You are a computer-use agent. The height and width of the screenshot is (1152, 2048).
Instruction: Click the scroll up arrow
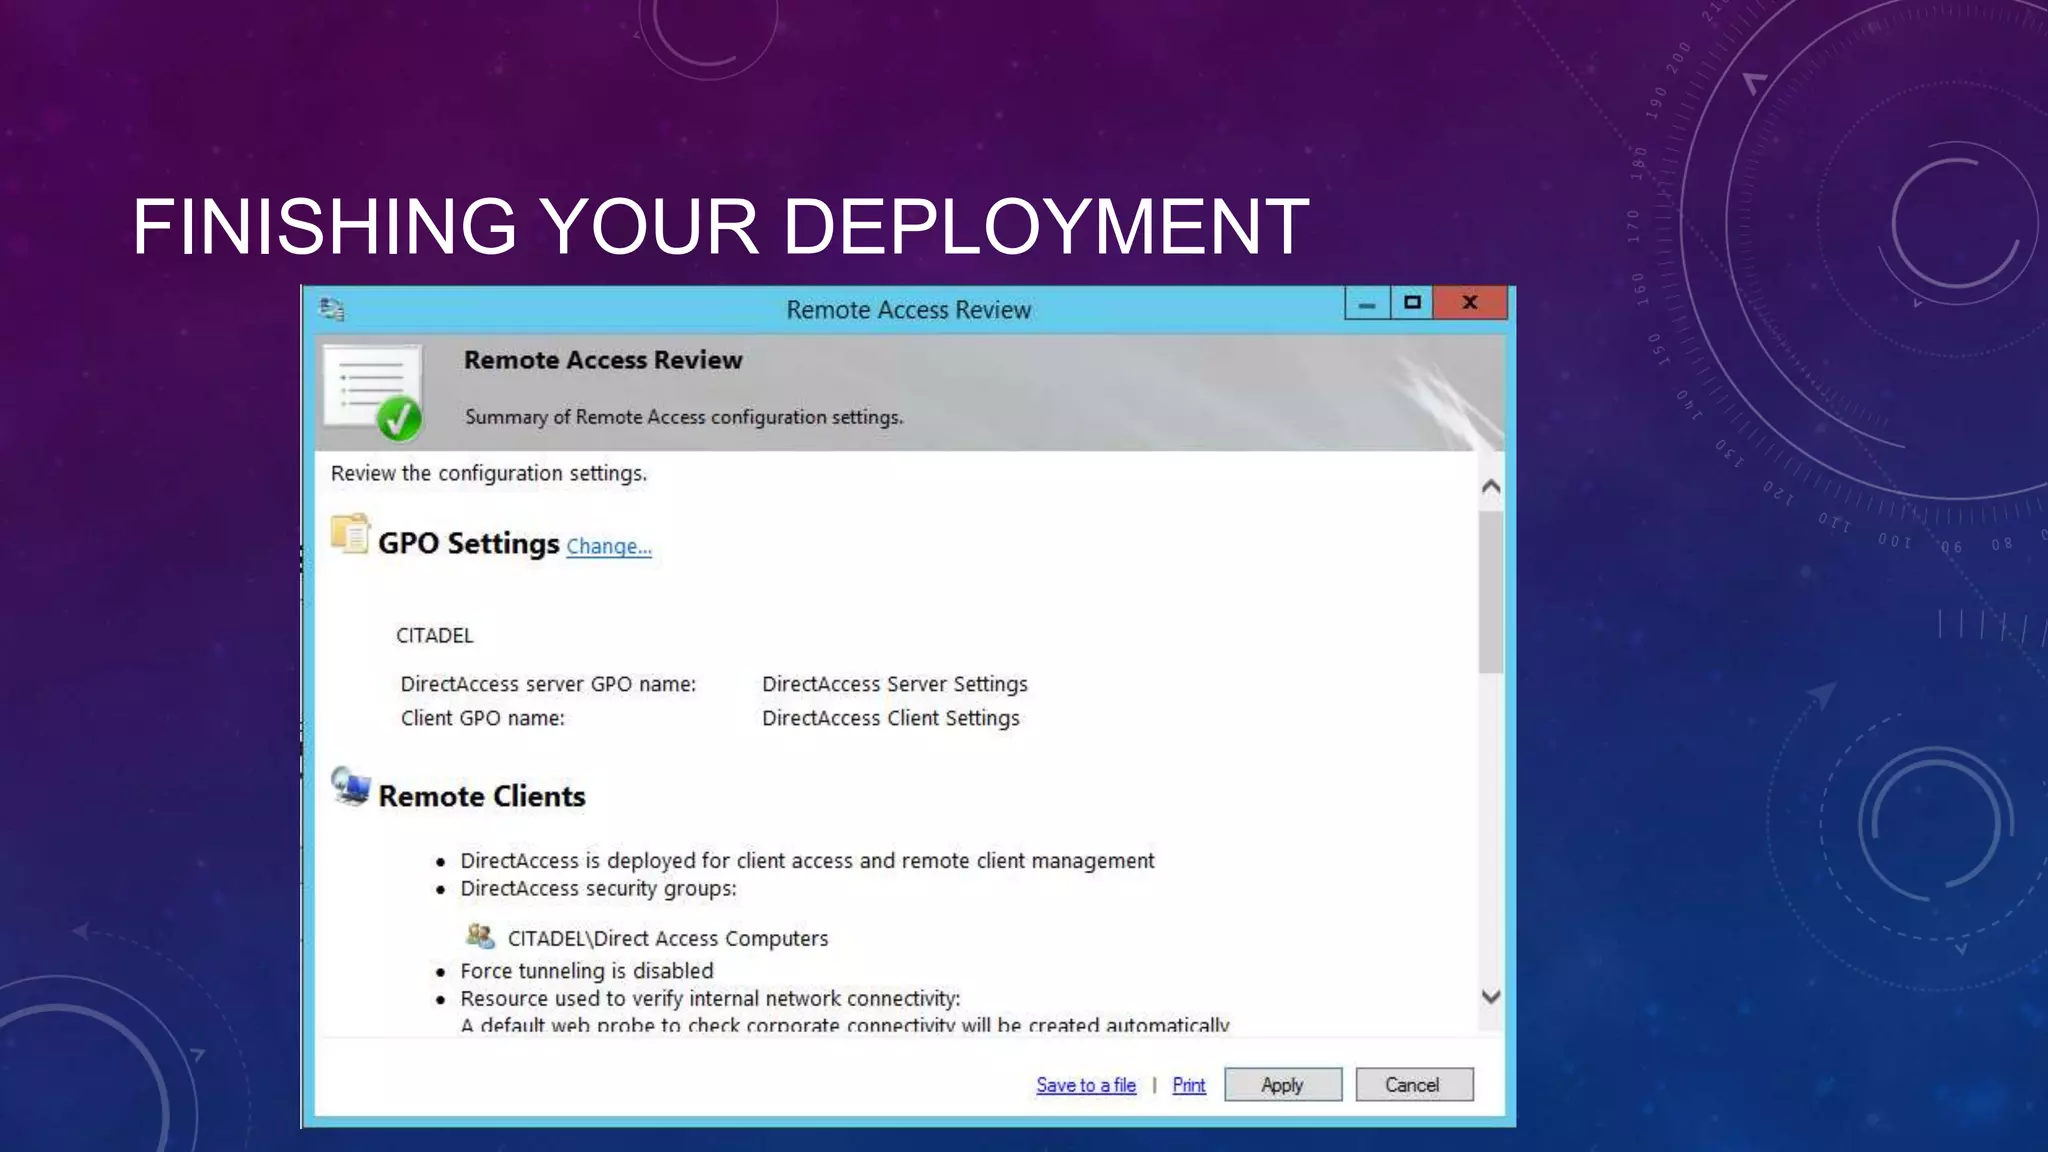coord(1490,487)
